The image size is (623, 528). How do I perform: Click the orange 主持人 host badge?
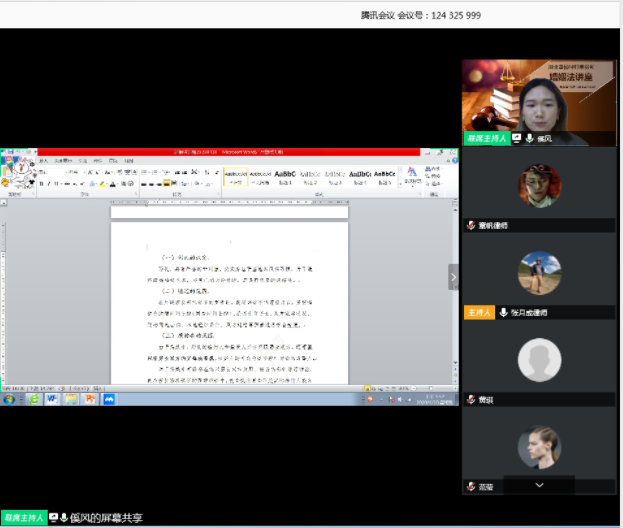click(x=478, y=313)
